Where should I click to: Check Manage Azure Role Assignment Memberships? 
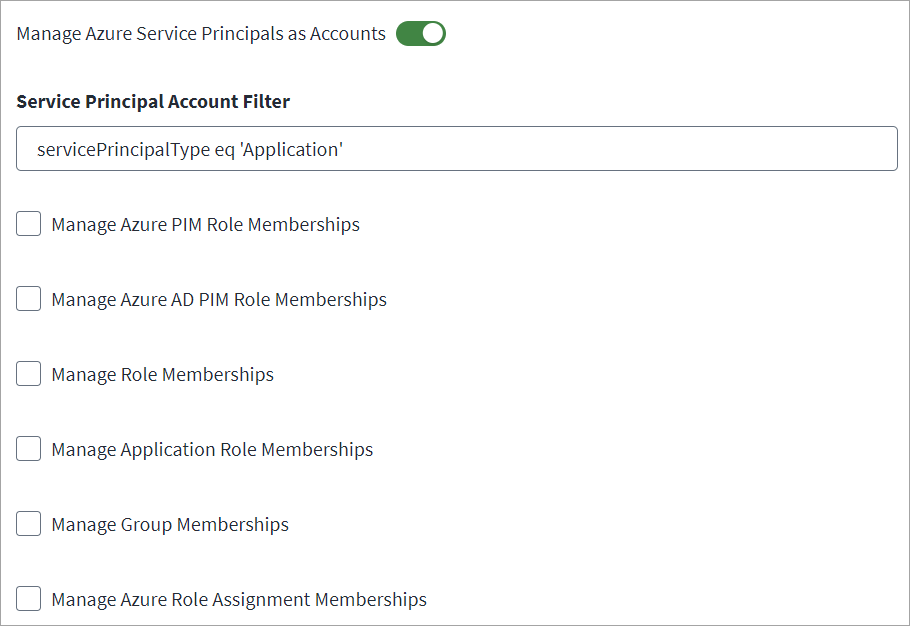pyautogui.click(x=28, y=598)
